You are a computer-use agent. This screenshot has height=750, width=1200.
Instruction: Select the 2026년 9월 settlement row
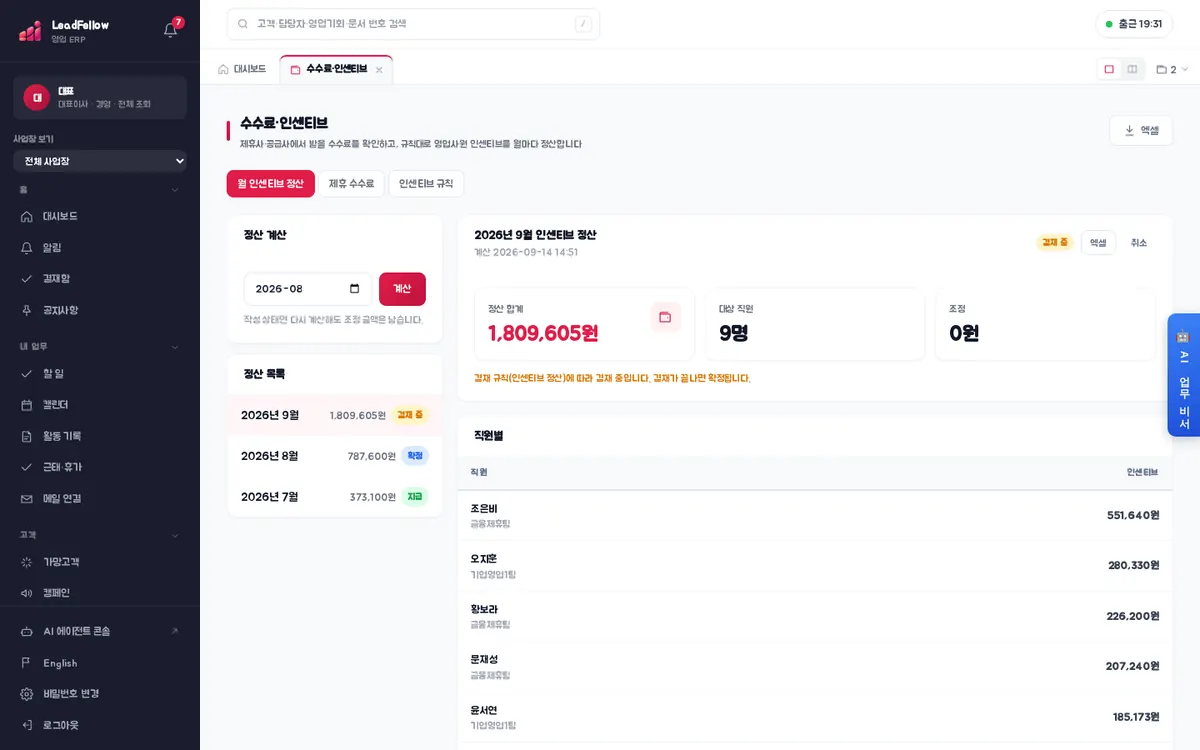pyautogui.click(x=335, y=414)
